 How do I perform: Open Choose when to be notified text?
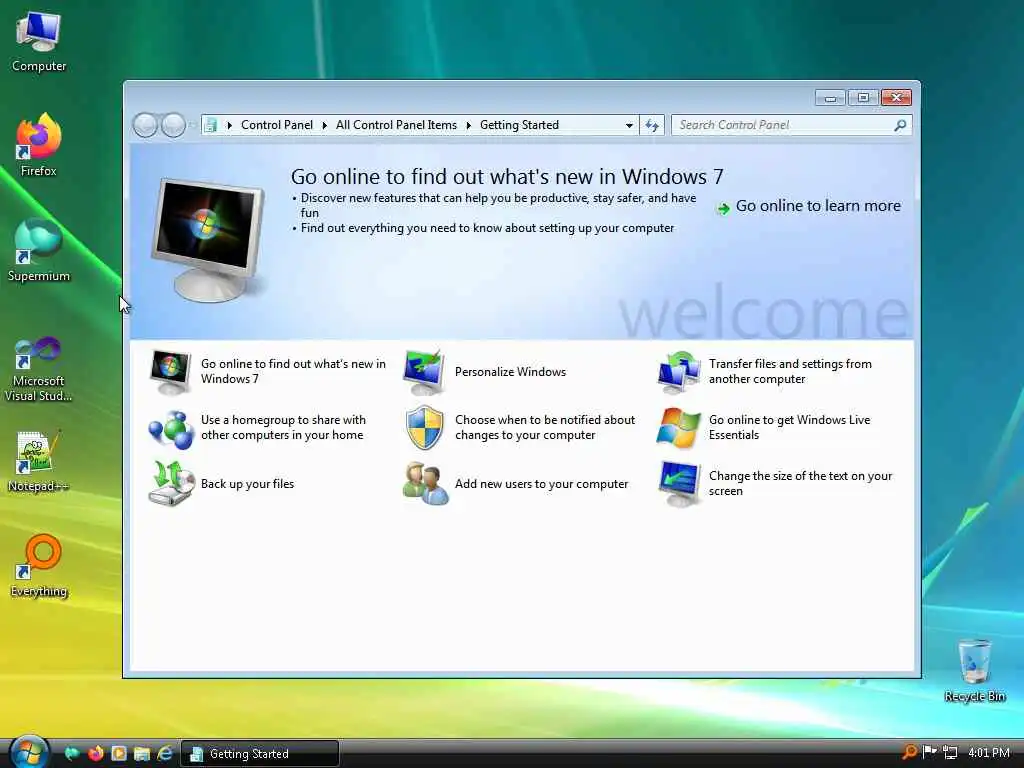[x=545, y=428]
